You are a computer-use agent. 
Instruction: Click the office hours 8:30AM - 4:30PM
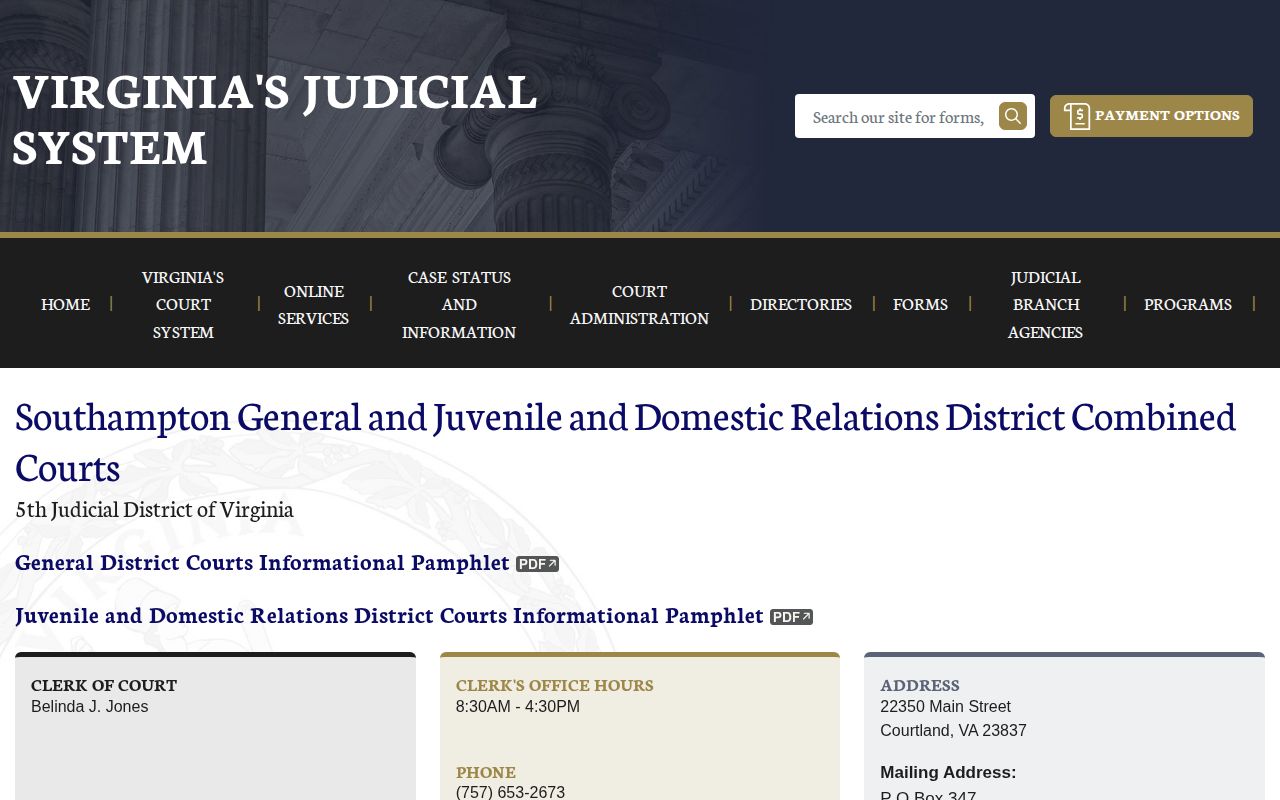[x=518, y=707]
